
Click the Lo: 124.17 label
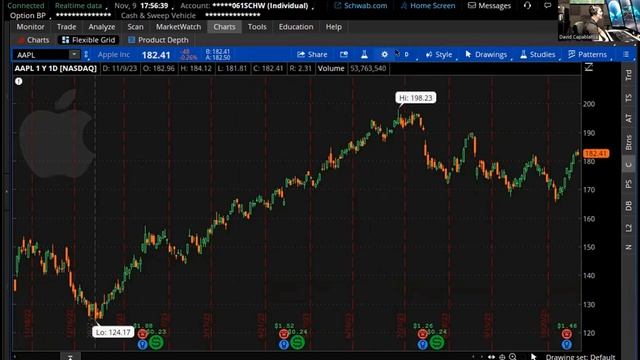(x=113, y=332)
